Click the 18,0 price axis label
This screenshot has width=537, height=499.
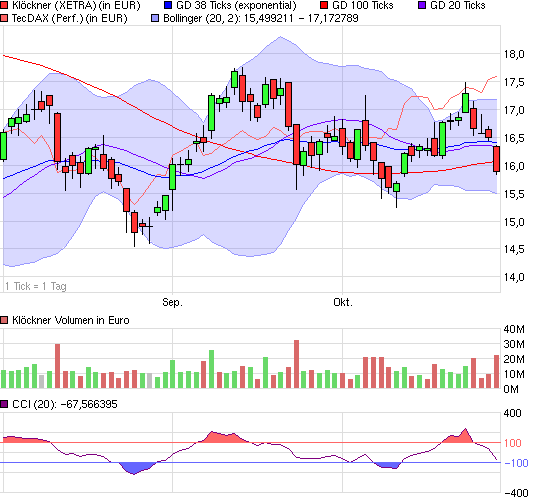(514, 54)
